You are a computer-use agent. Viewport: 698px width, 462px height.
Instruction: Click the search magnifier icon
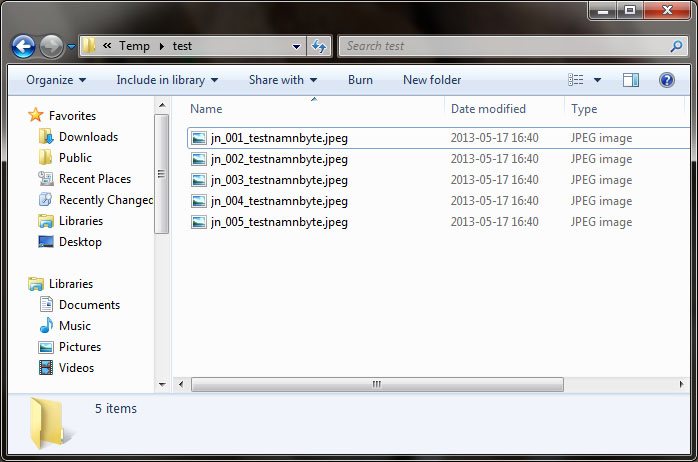pyautogui.click(x=676, y=46)
